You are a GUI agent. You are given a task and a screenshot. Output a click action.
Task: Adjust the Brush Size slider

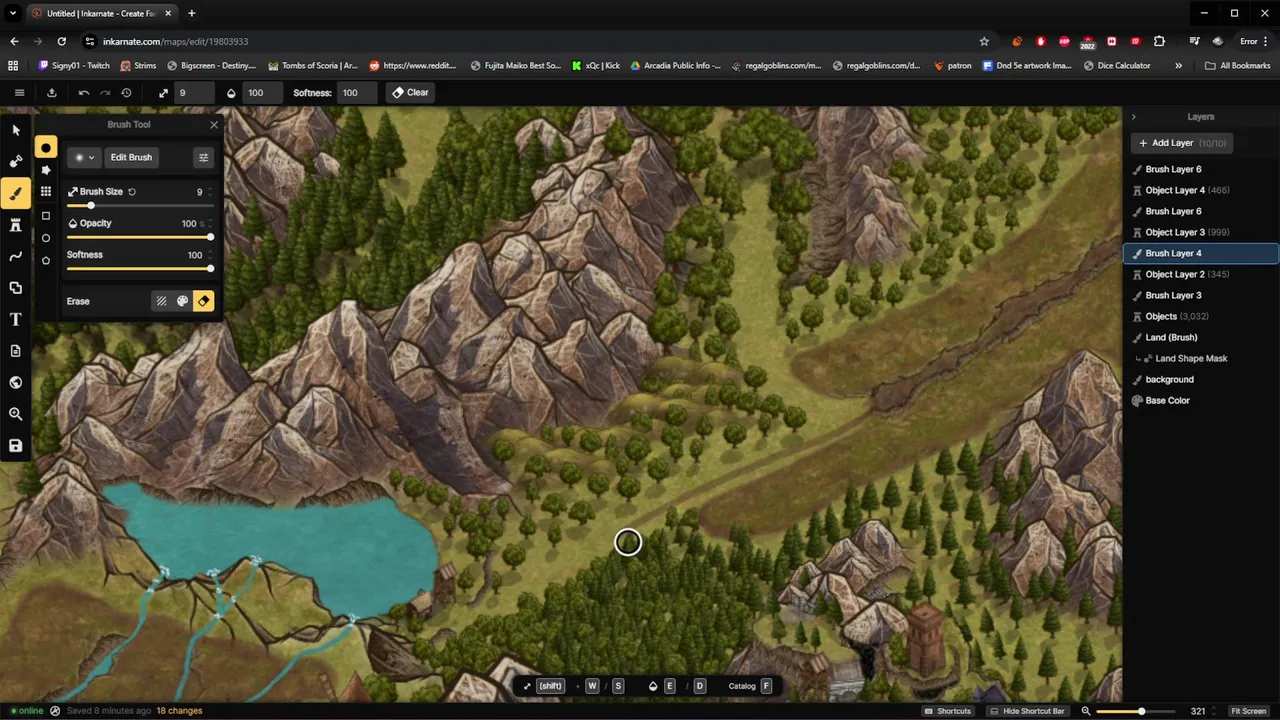click(140, 205)
